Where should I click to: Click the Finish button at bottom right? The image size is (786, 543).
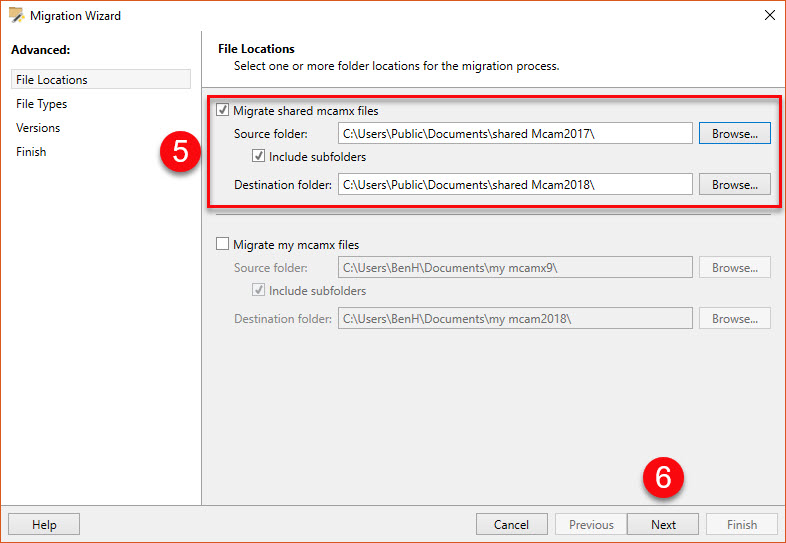pos(742,524)
